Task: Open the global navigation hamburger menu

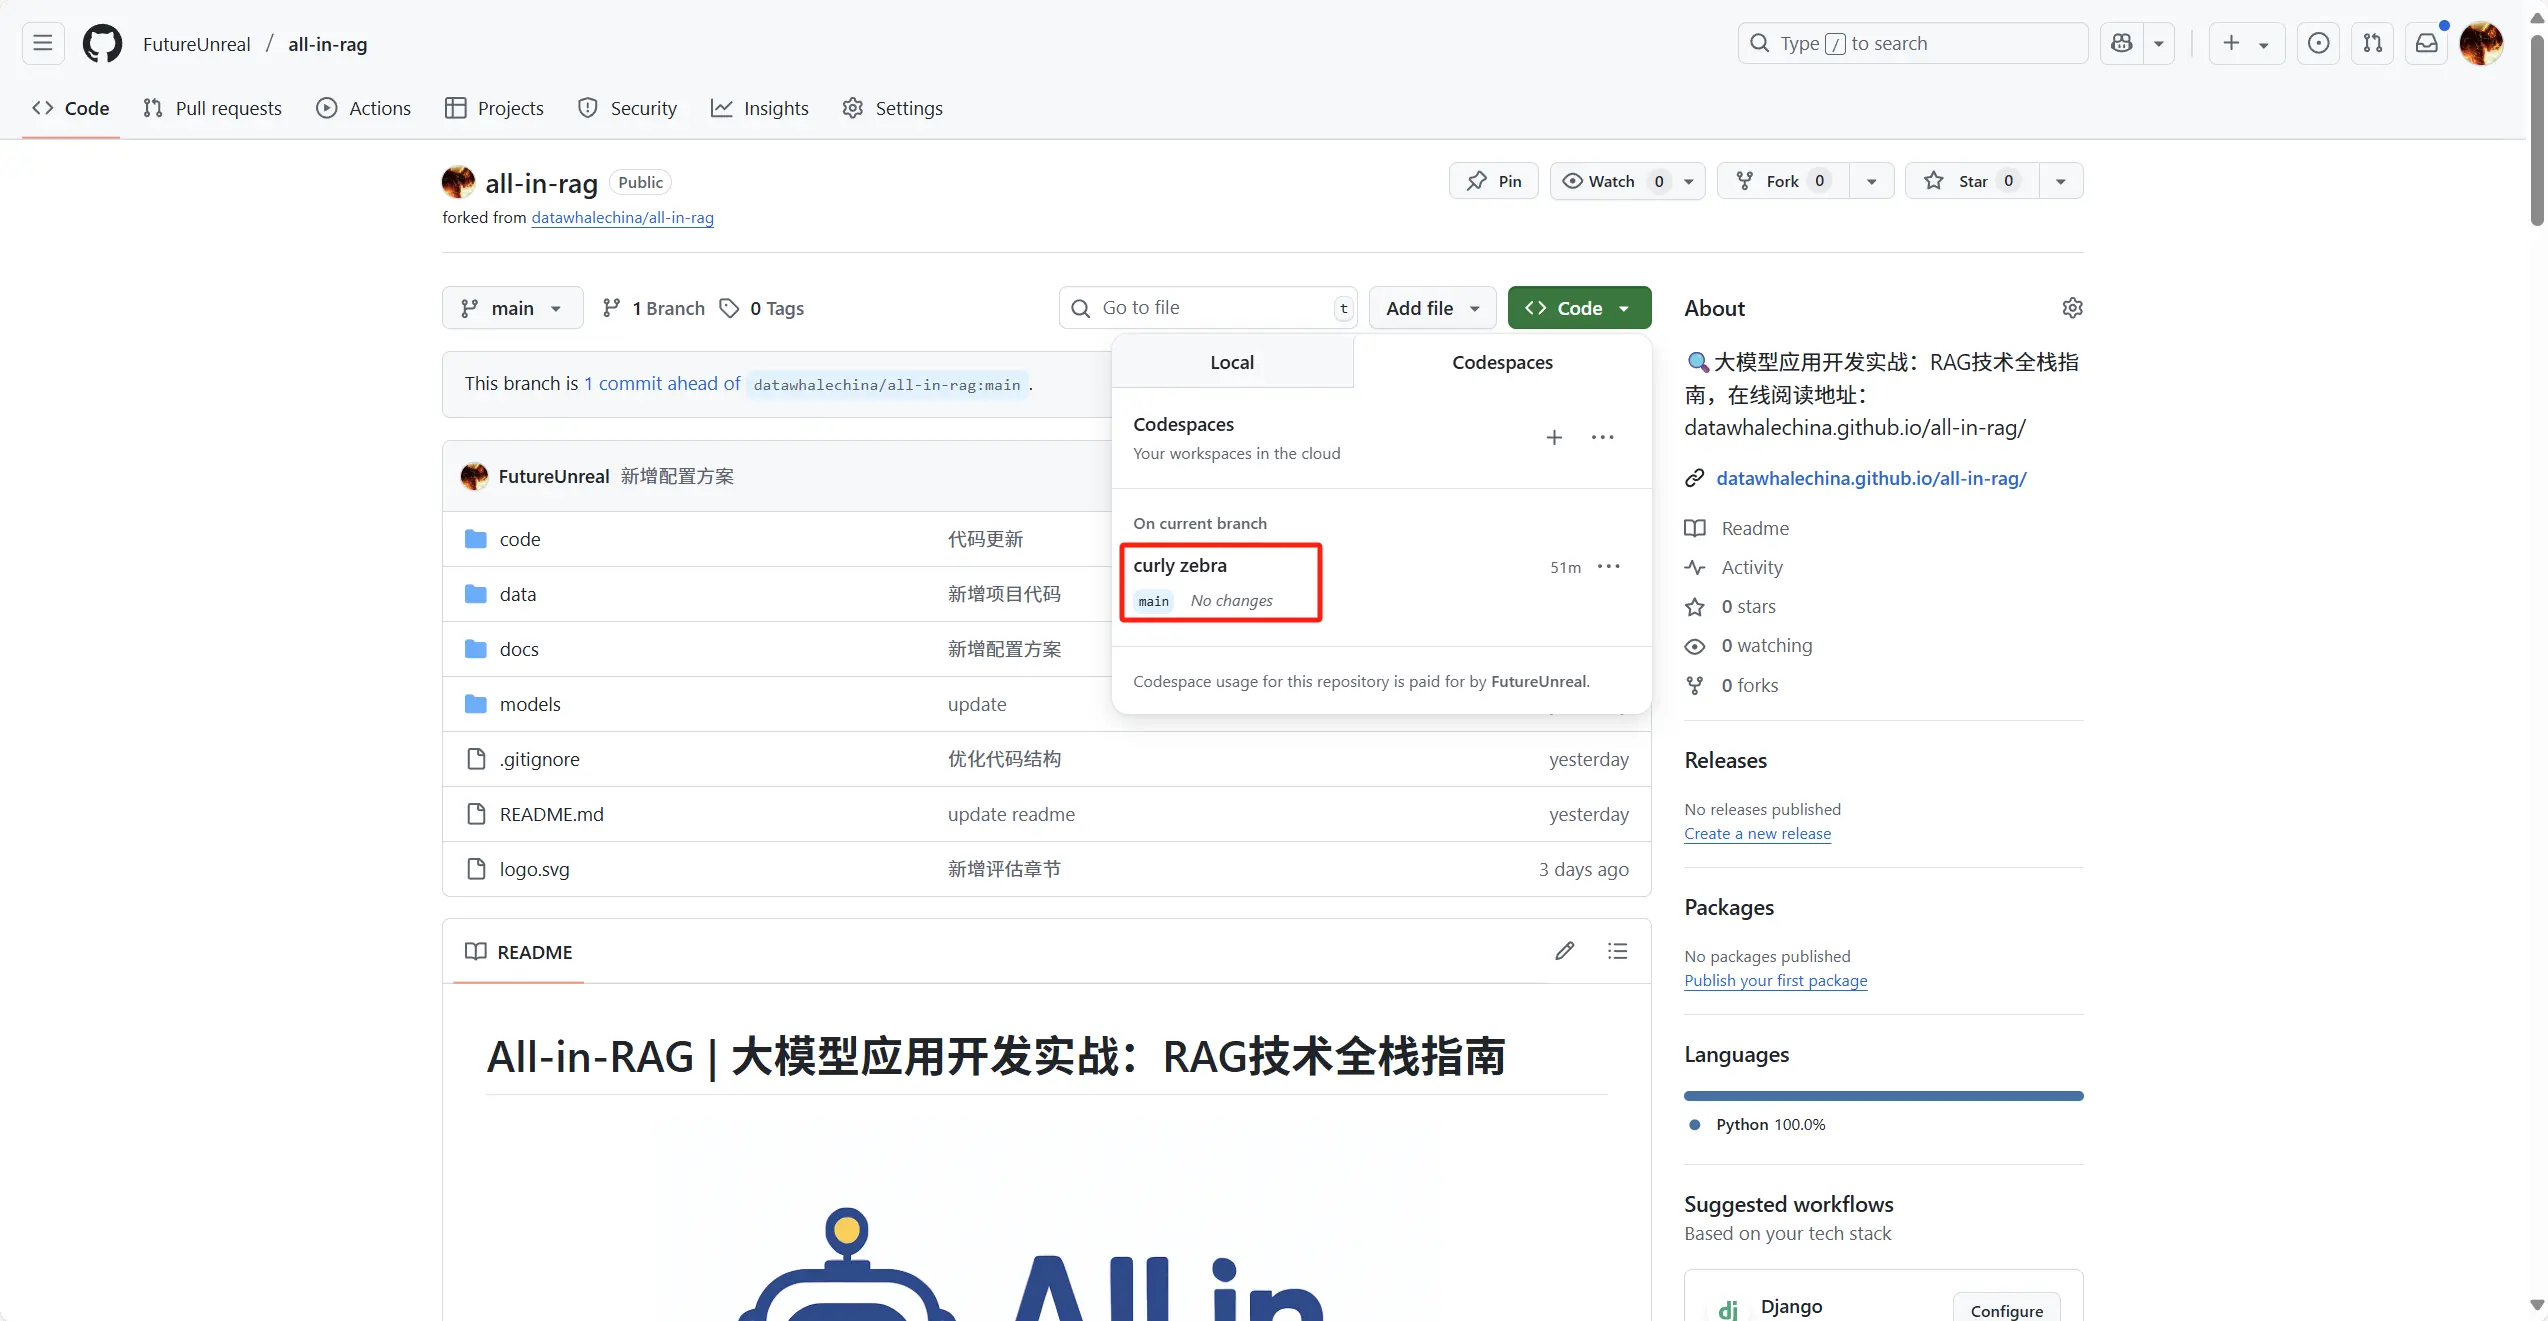Action: 43,43
